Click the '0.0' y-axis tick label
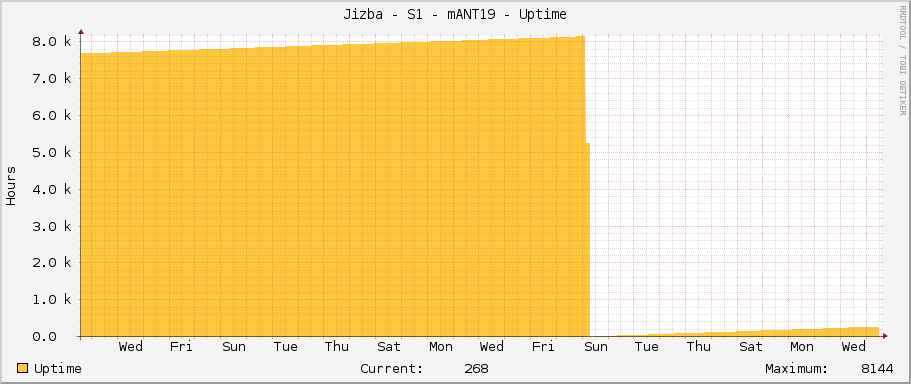This screenshot has width=911, height=384. click(44, 337)
